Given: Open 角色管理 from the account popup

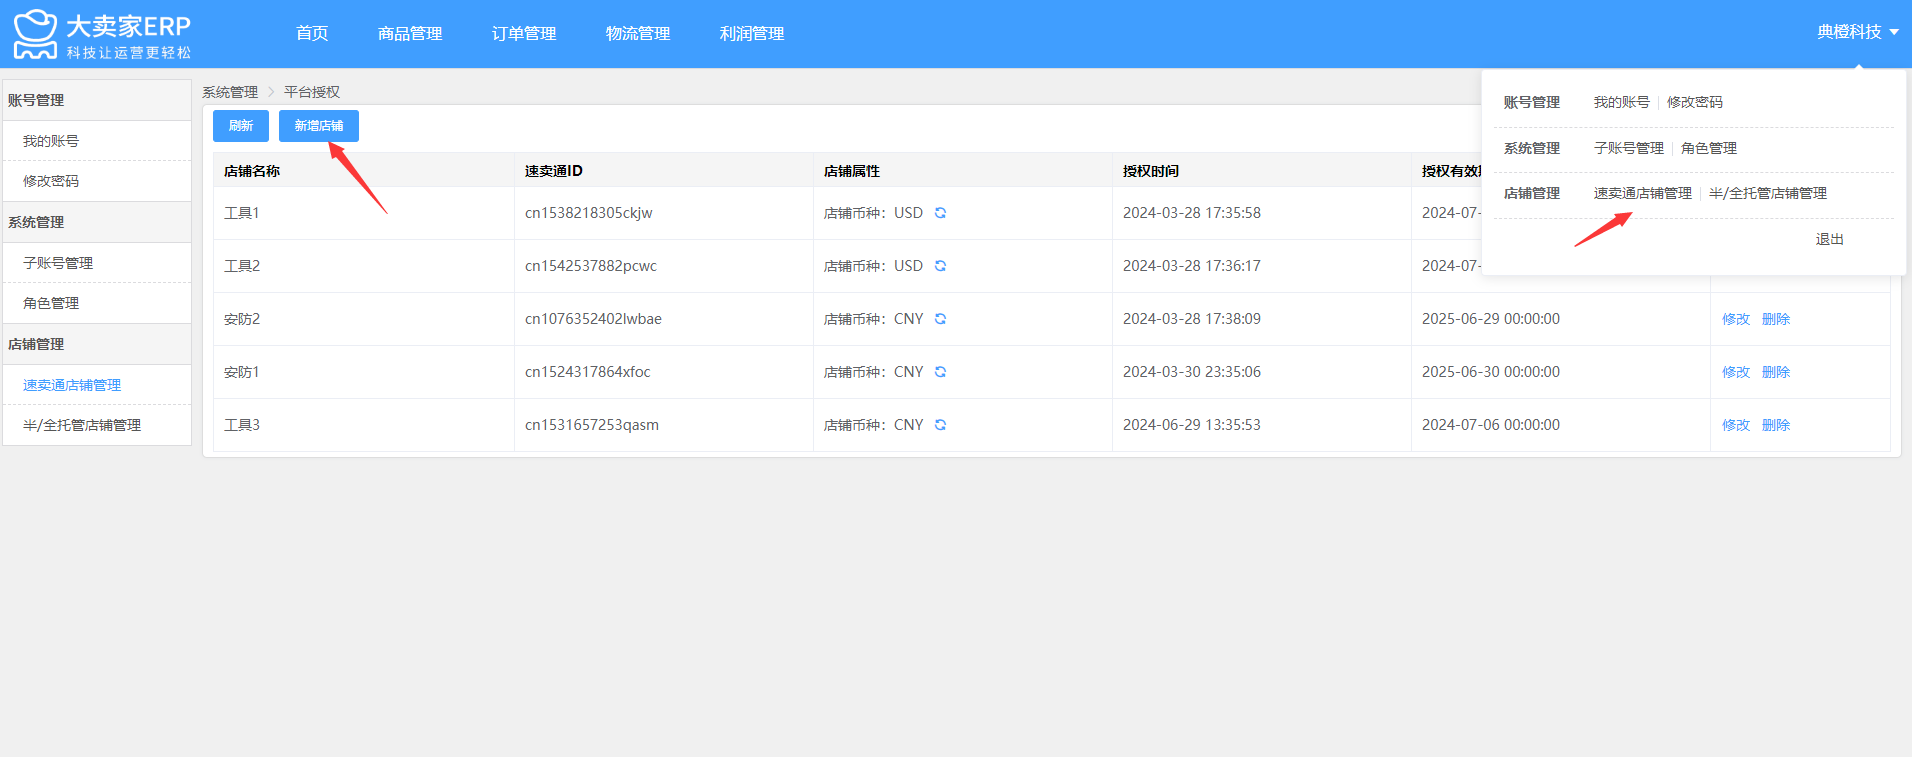Looking at the screenshot, I should point(1709,148).
